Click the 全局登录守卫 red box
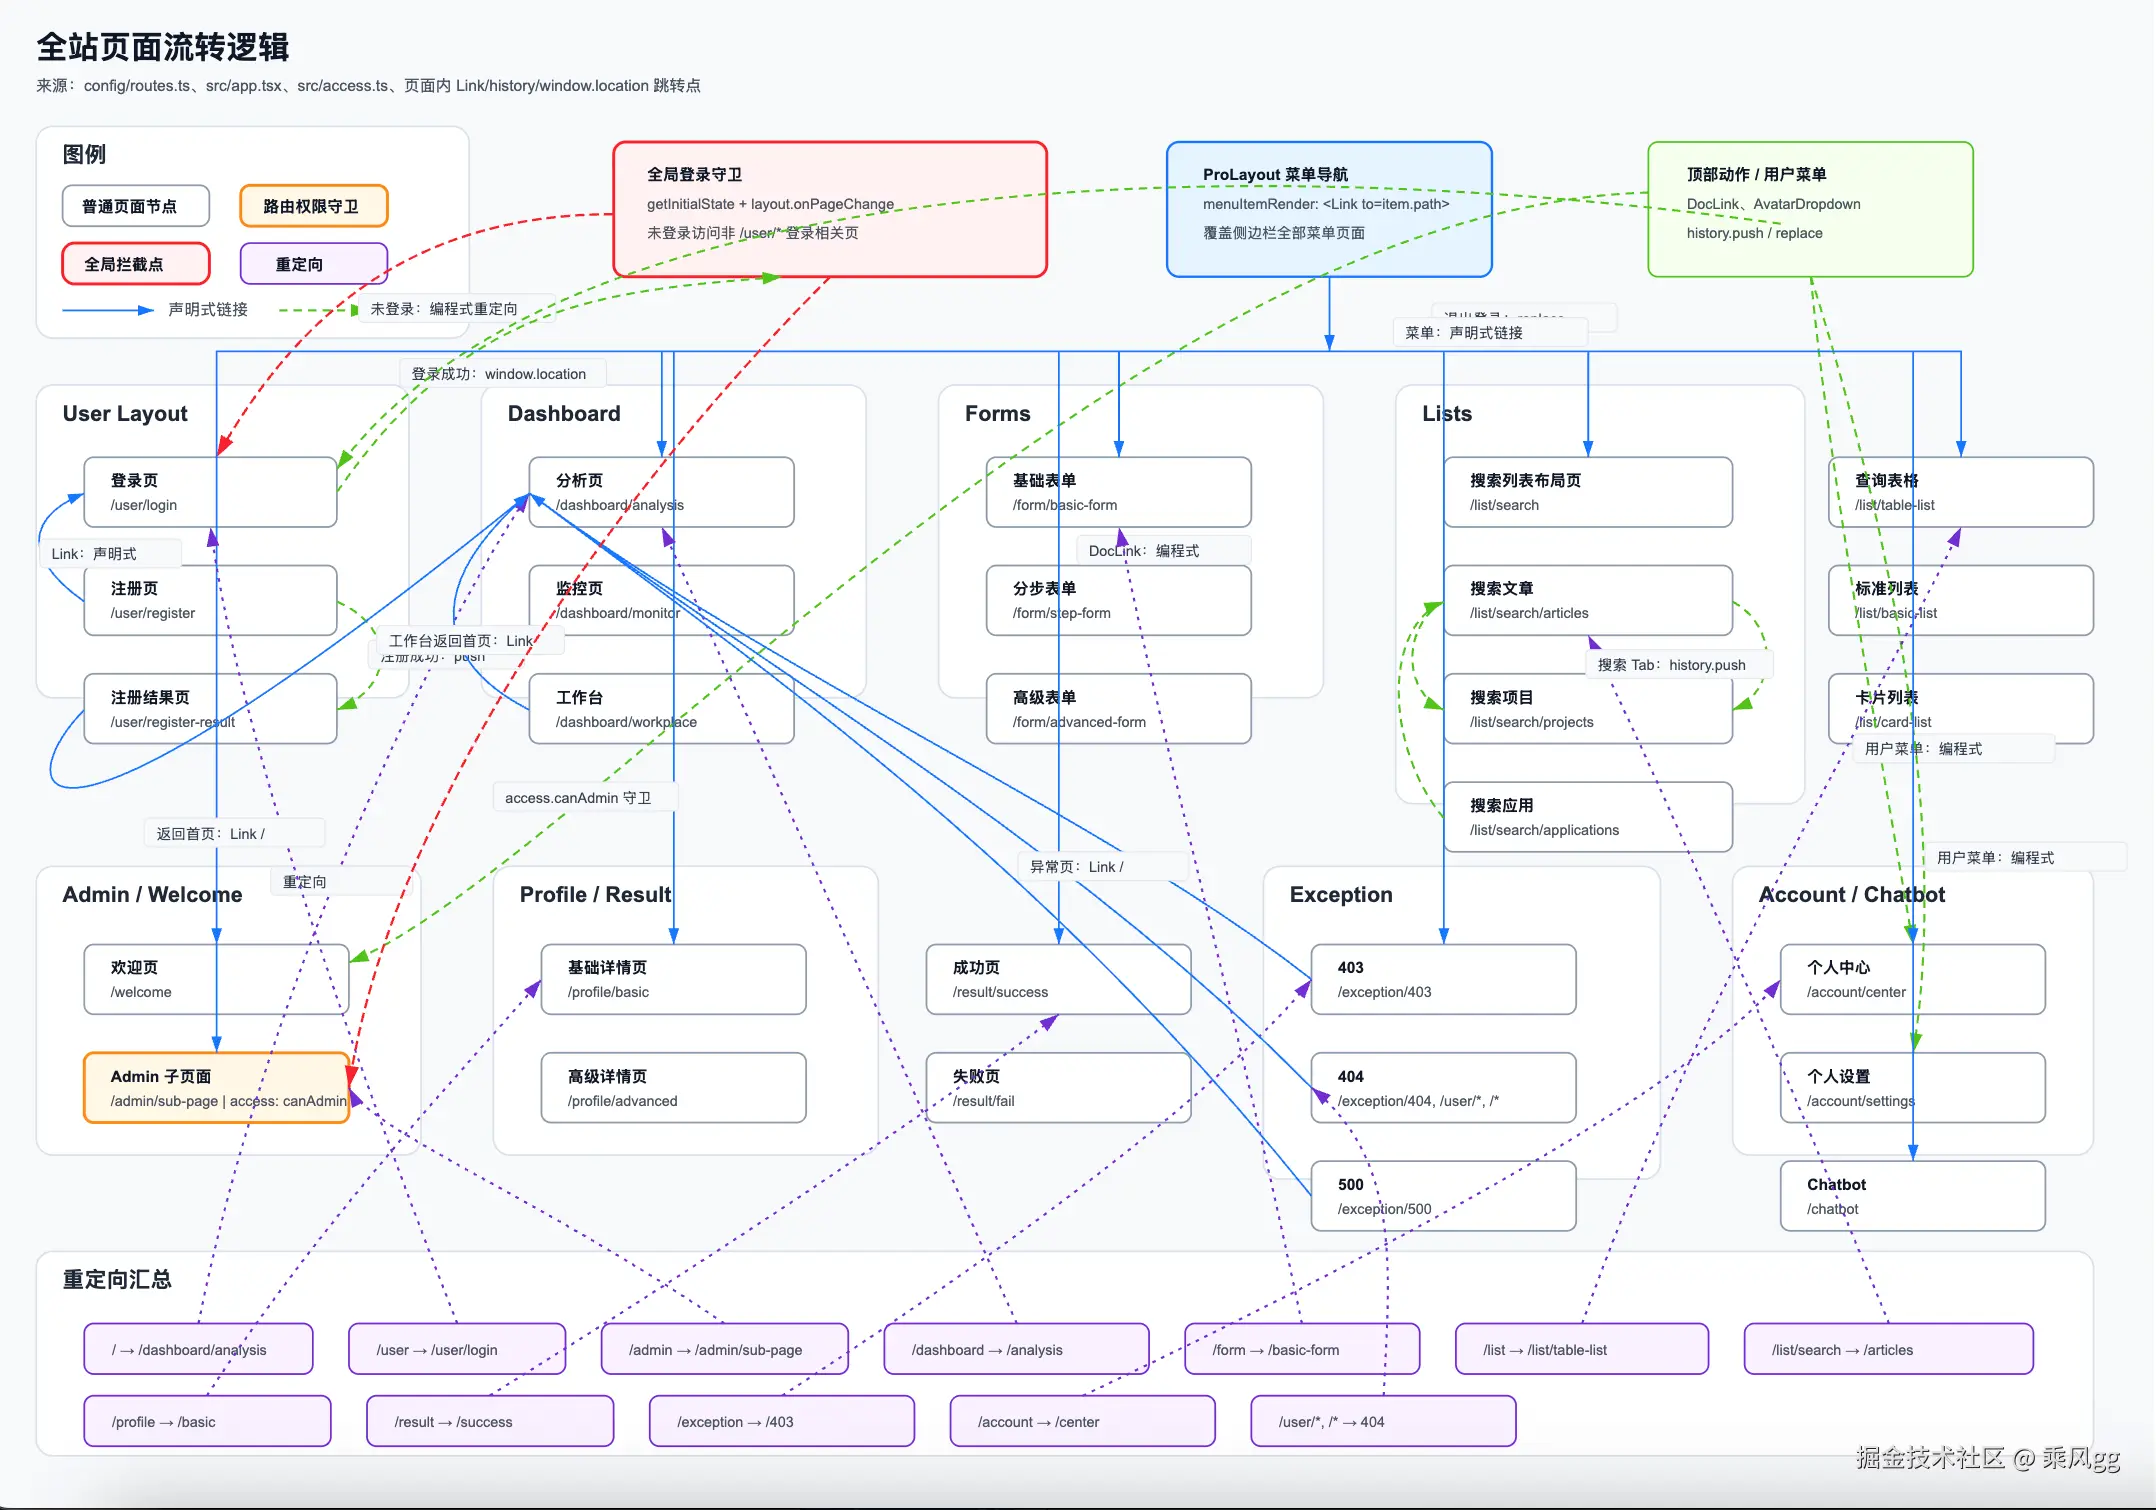Viewport: 2156px width, 1510px height. click(830, 209)
